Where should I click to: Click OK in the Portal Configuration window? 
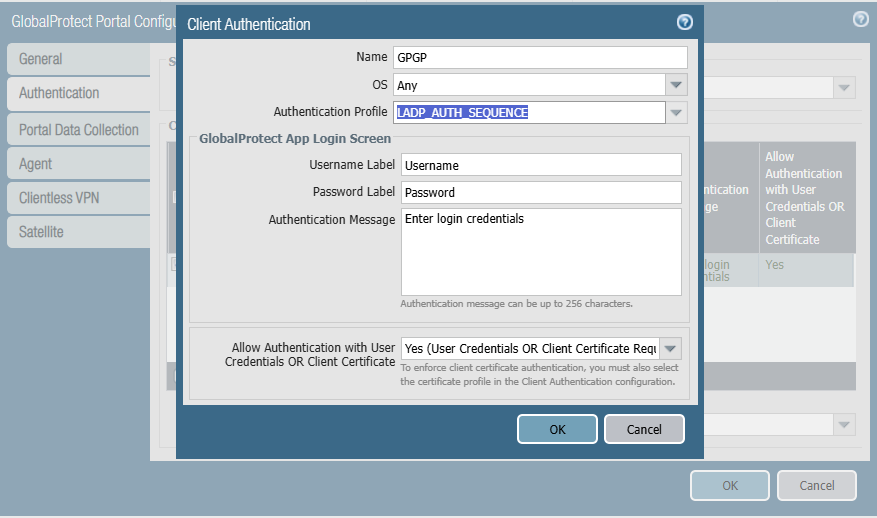pyautogui.click(x=730, y=486)
